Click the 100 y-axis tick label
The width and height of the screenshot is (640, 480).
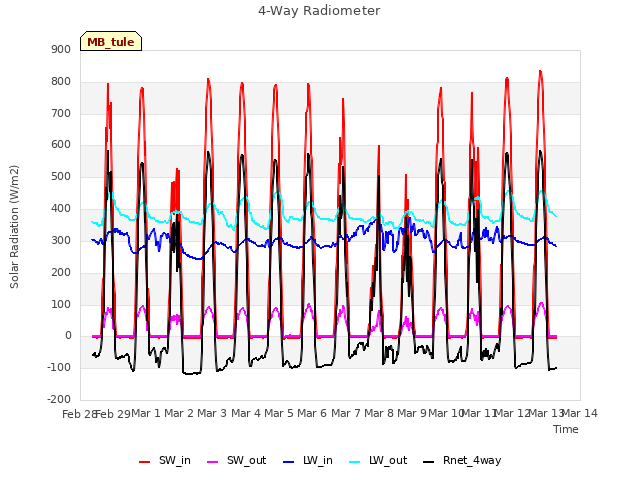tap(61, 304)
